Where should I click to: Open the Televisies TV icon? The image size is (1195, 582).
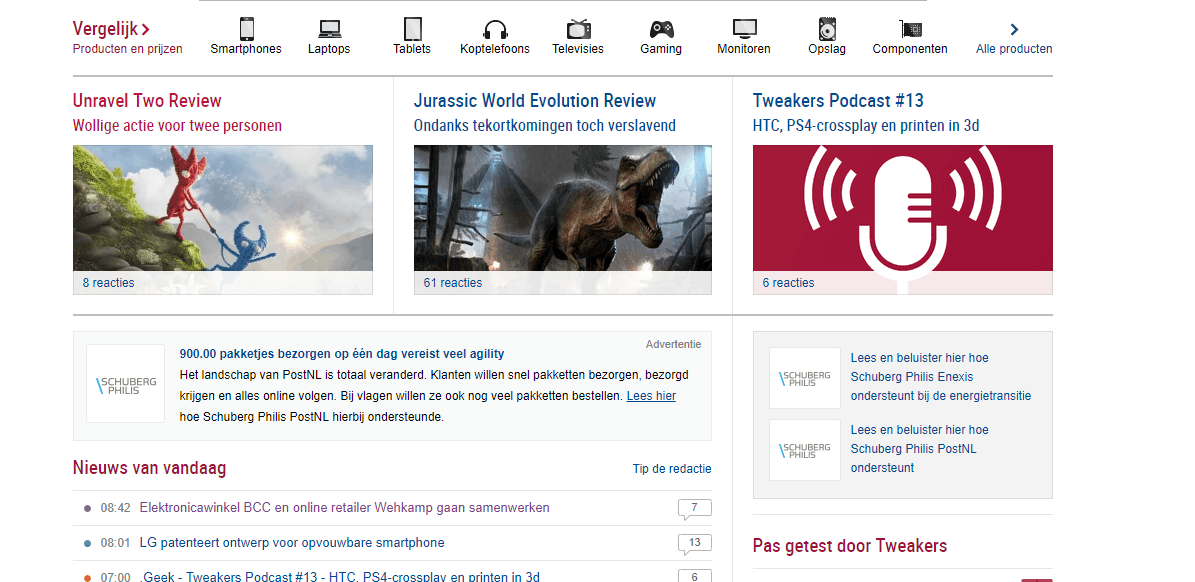578,29
